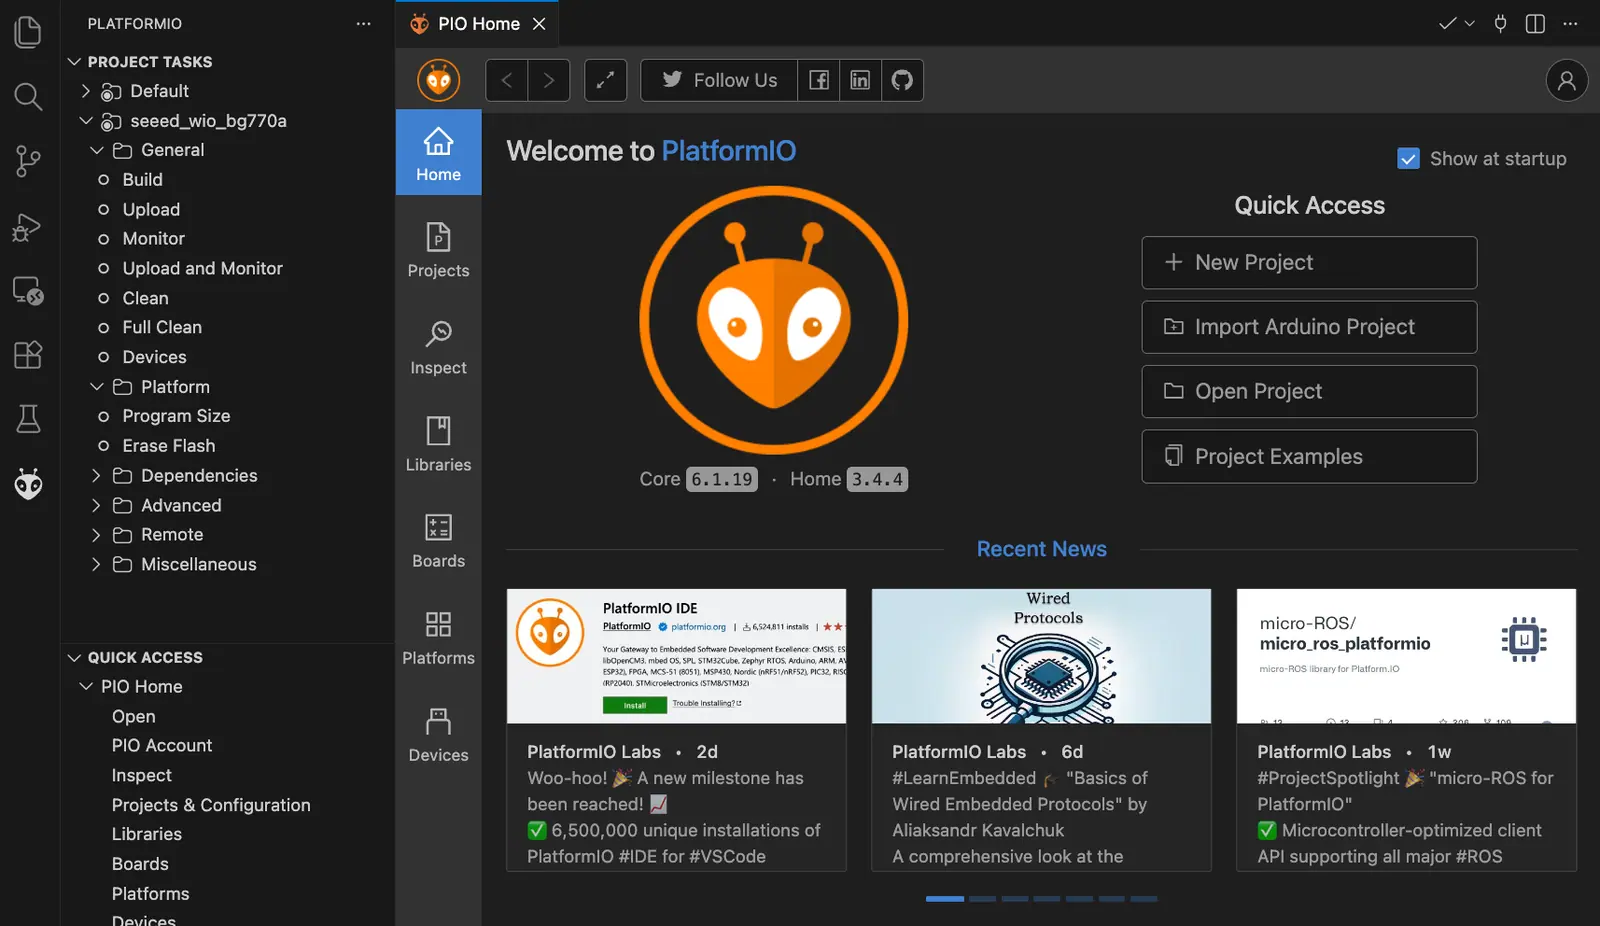The height and width of the screenshot is (926, 1600).
Task: Open the PlatformIO alien icon in activity bar
Action: [x=28, y=485]
